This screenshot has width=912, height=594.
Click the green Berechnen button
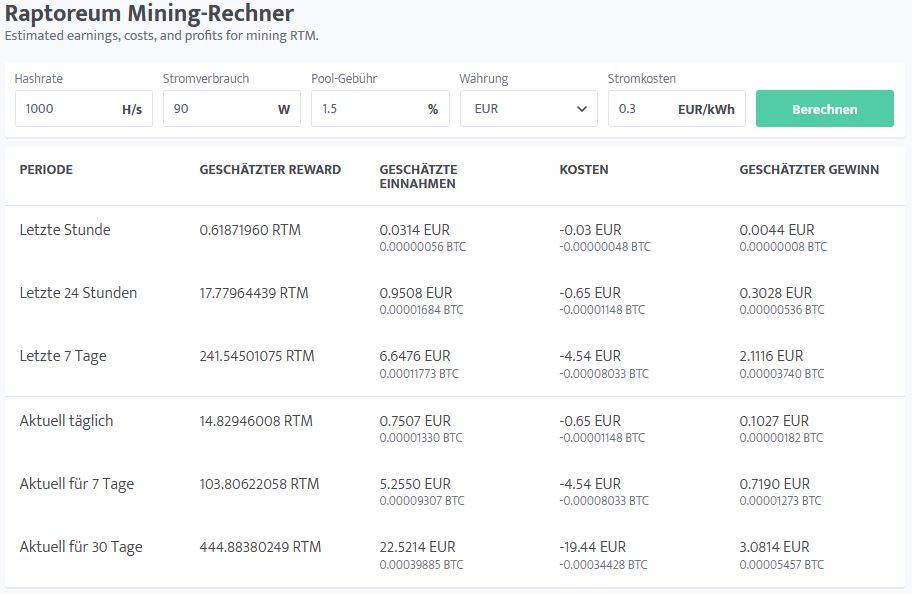[824, 109]
